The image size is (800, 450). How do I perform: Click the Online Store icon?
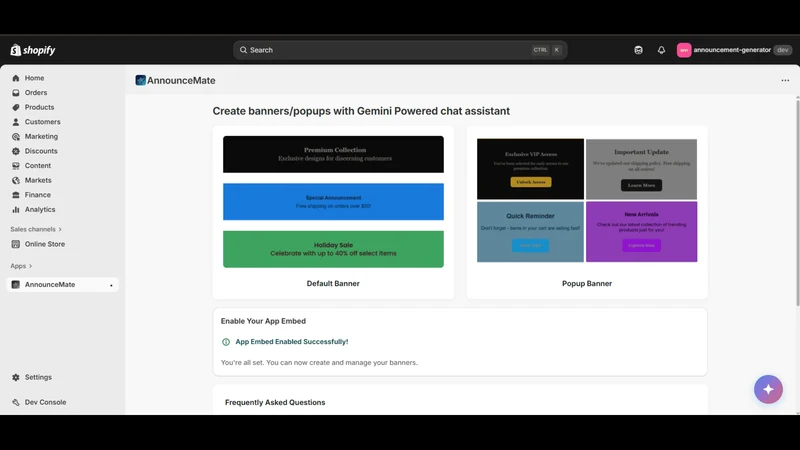(x=16, y=244)
